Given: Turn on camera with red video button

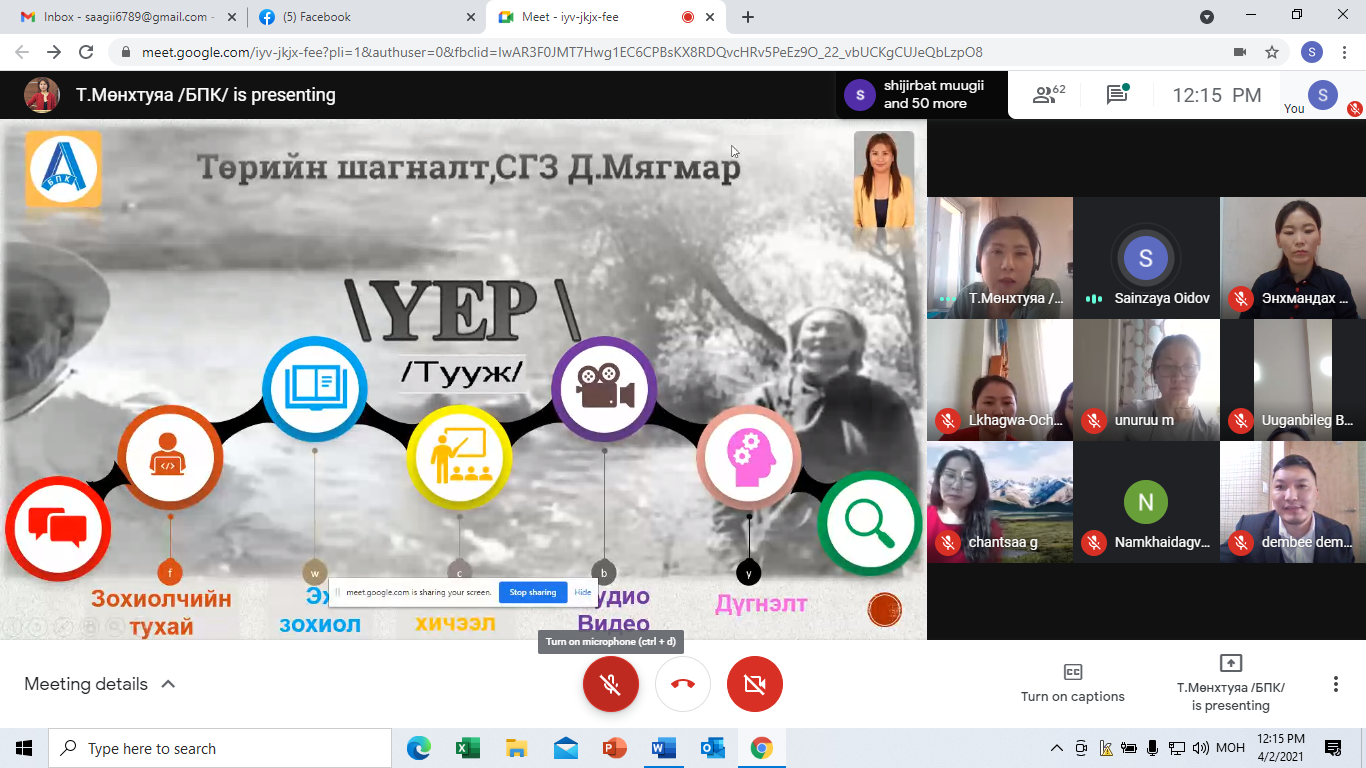Looking at the screenshot, I should pyautogui.click(x=755, y=684).
